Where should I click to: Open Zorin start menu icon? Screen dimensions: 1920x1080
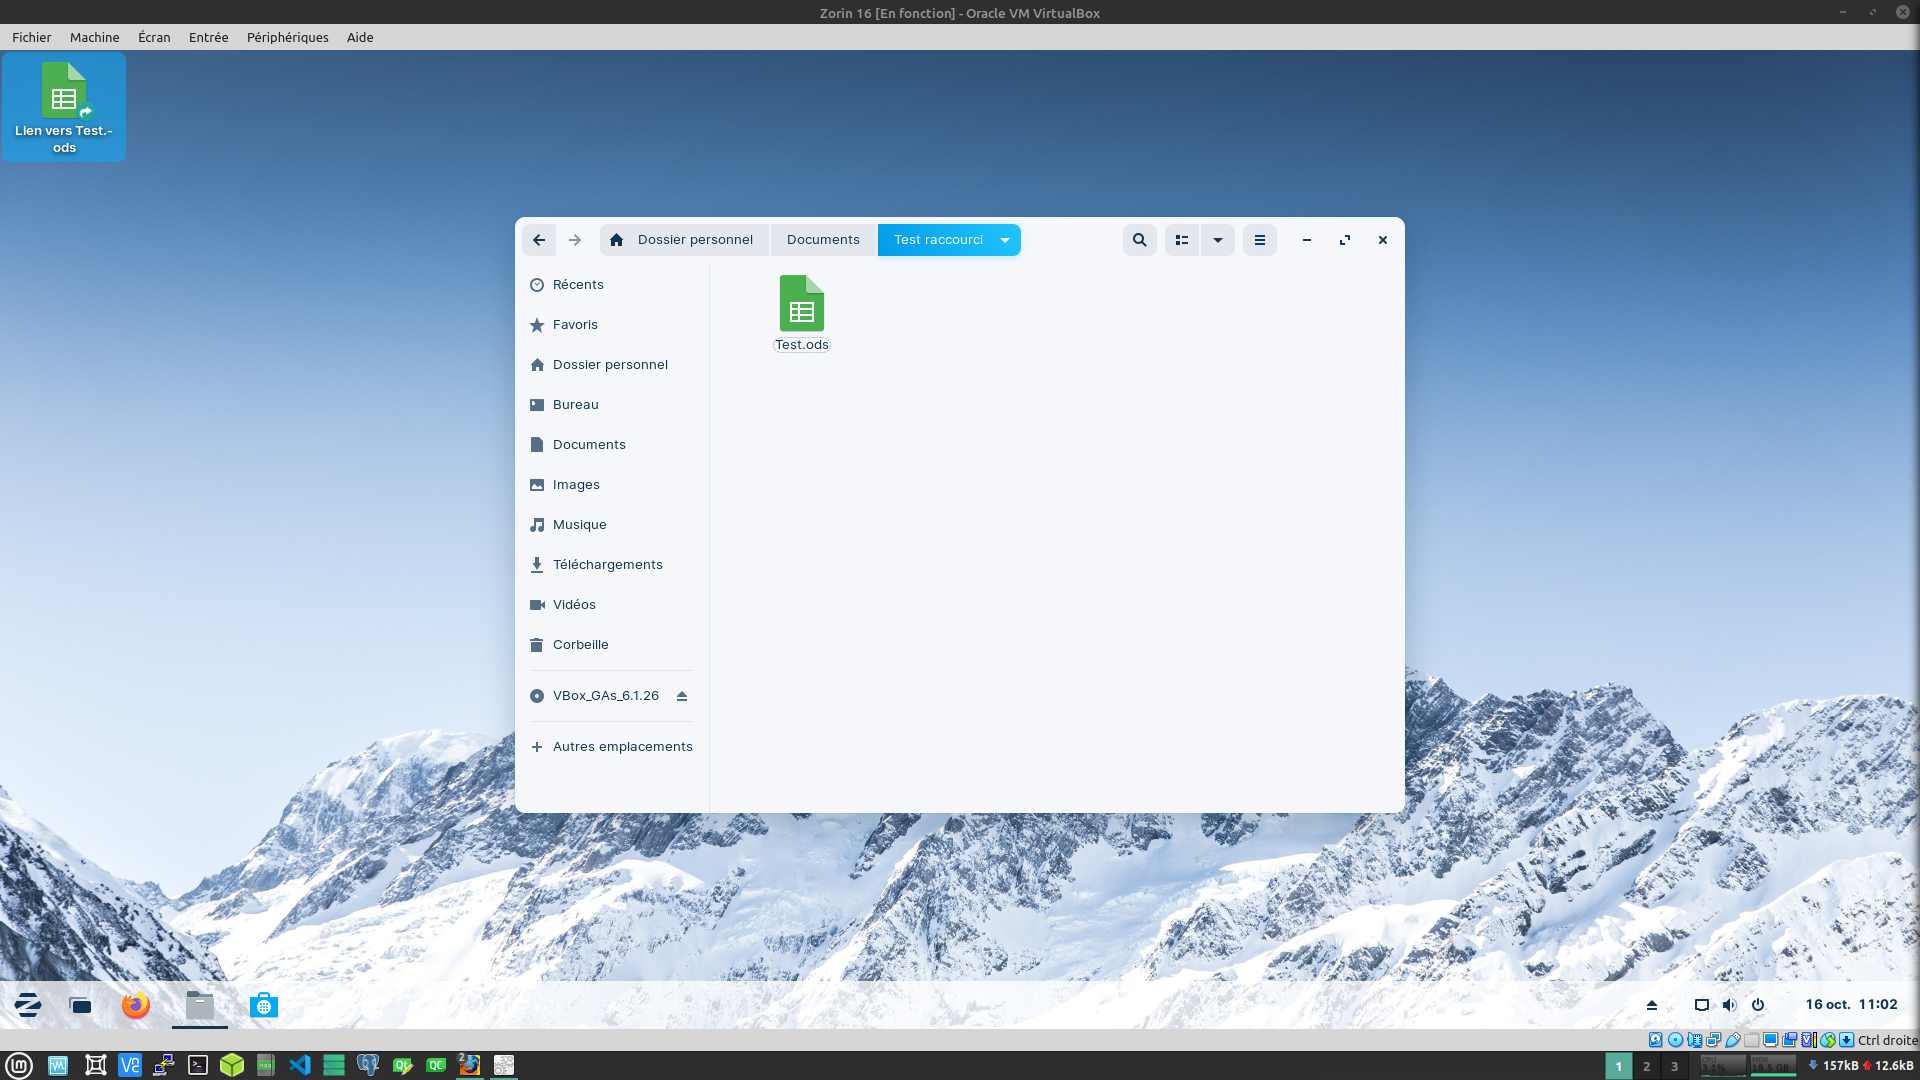click(x=28, y=1005)
